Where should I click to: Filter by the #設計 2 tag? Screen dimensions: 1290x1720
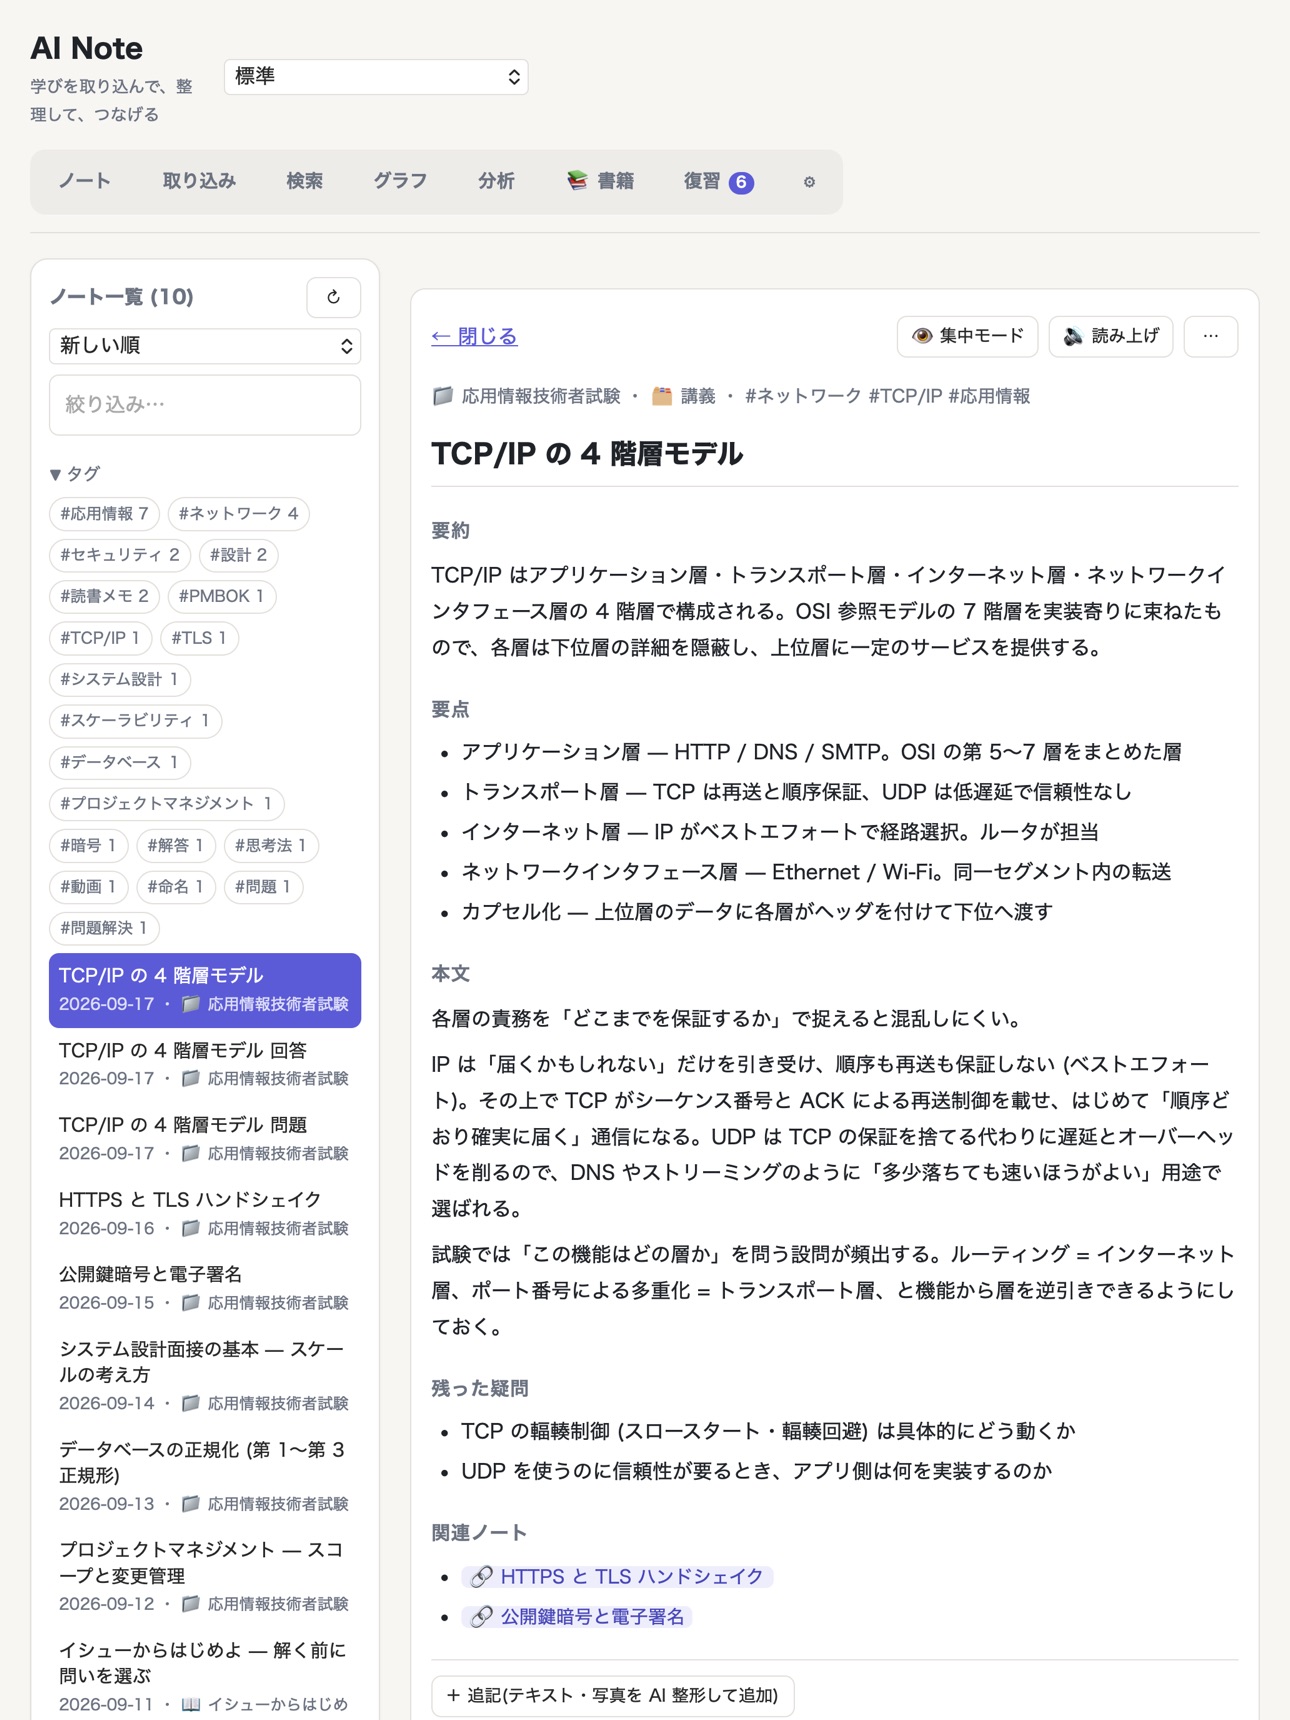[x=238, y=555]
